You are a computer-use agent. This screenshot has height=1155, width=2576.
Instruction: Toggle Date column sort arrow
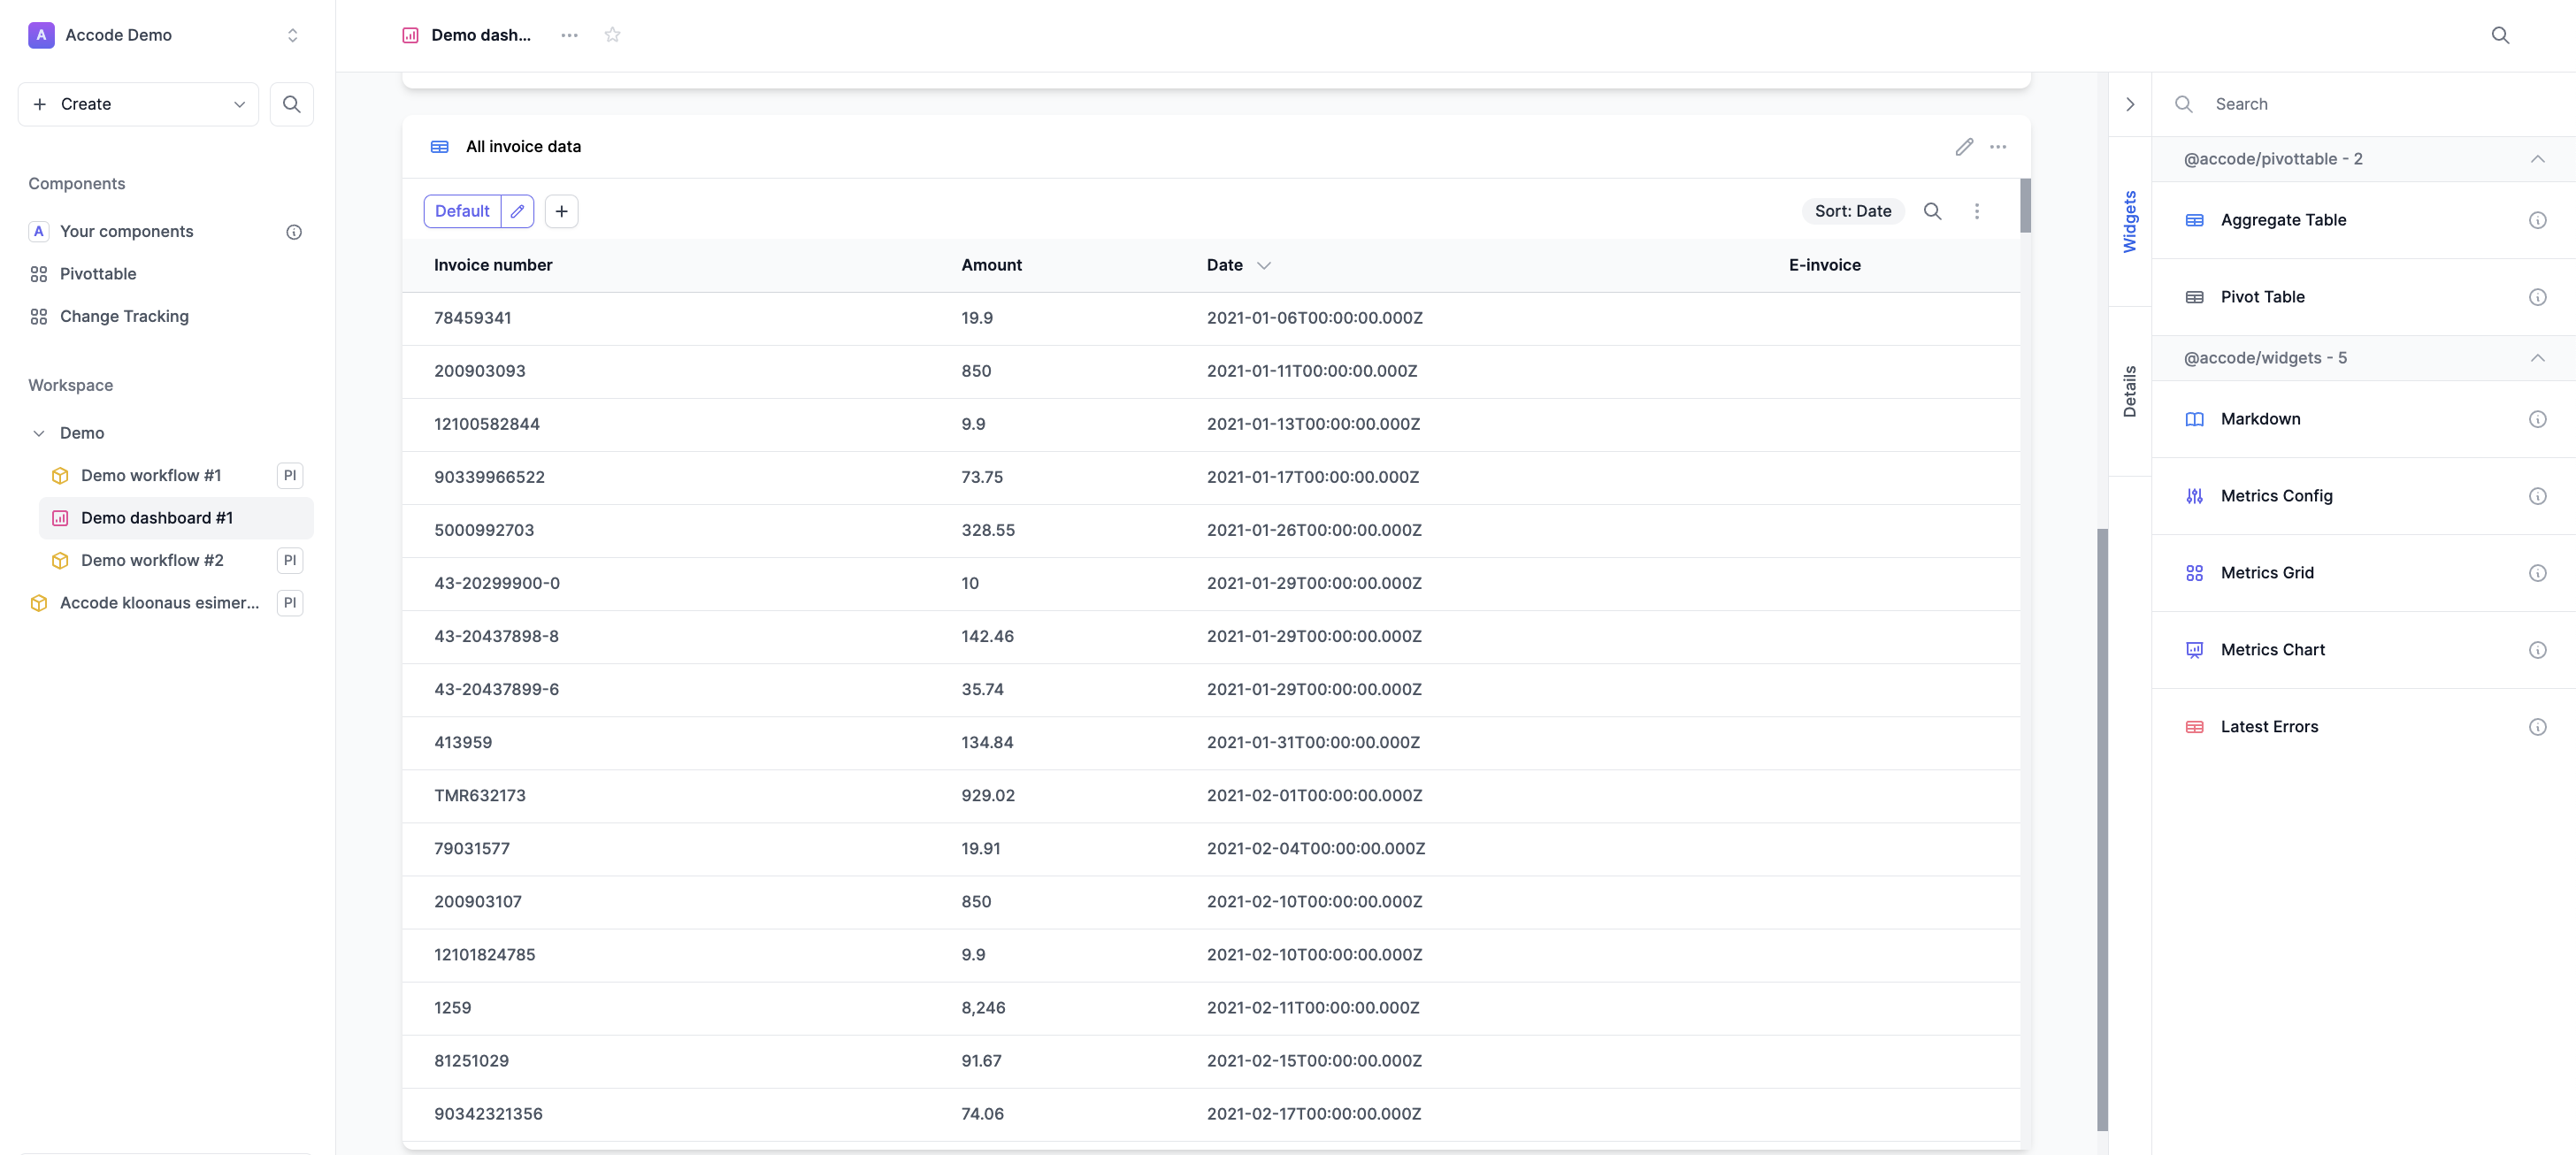(x=1263, y=266)
